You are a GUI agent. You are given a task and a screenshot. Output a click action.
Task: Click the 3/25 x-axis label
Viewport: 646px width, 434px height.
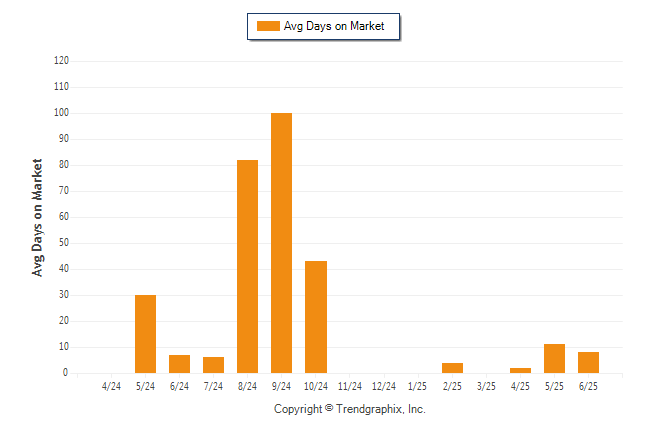pos(486,386)
